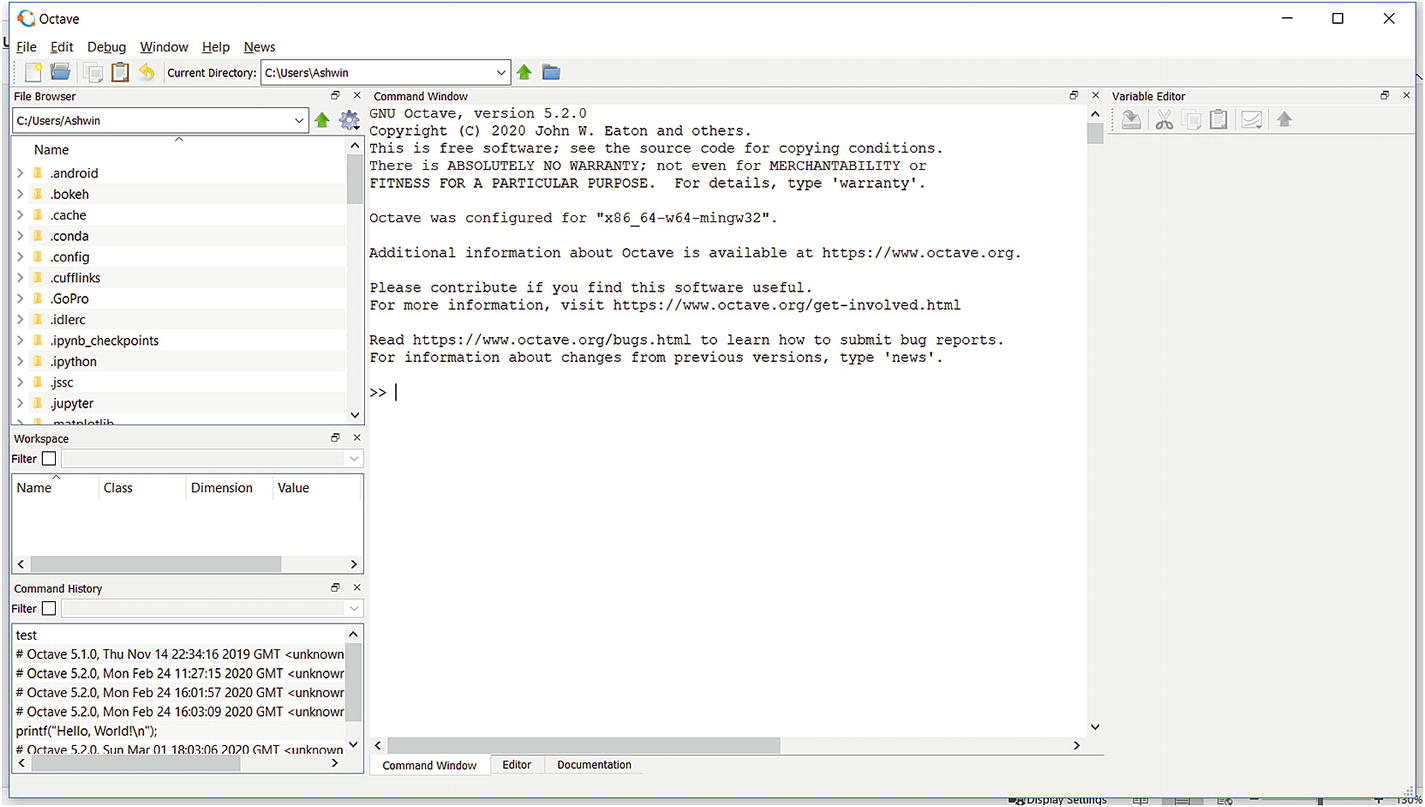1425x807 pixels.
Task: Close the Command History panel
Action: (357, 588)
